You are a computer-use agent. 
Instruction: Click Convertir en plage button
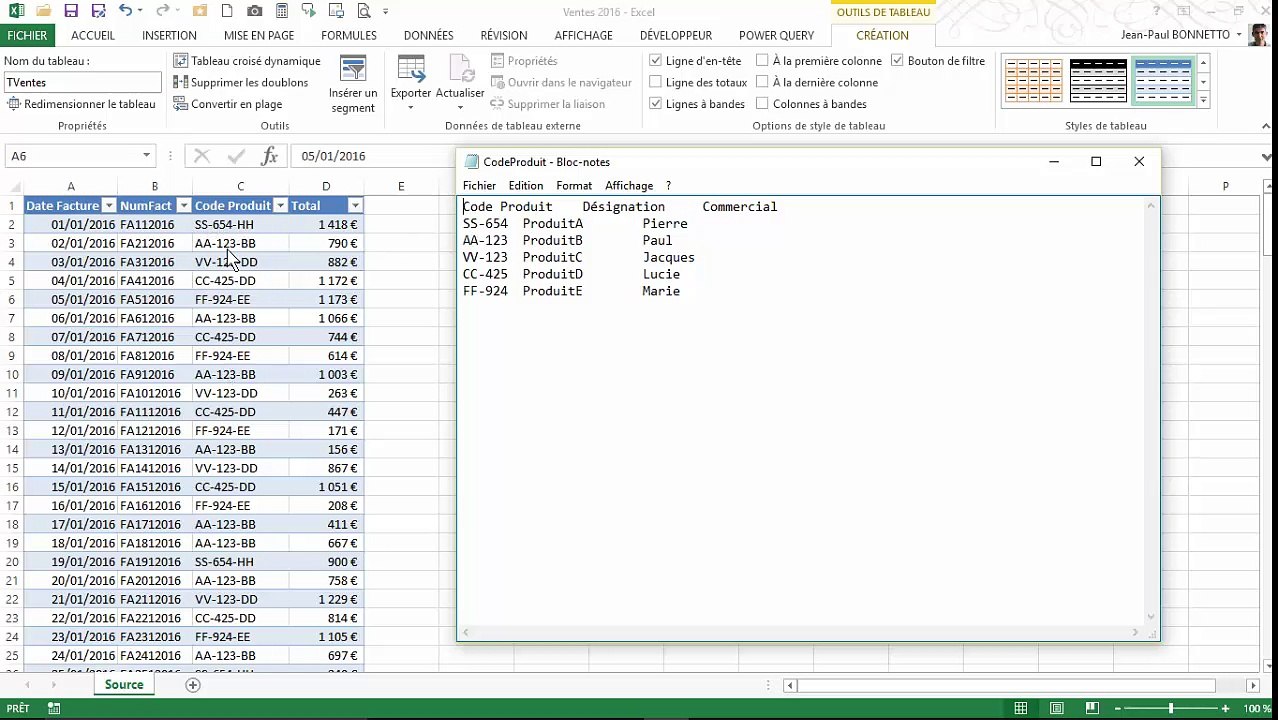228,104
